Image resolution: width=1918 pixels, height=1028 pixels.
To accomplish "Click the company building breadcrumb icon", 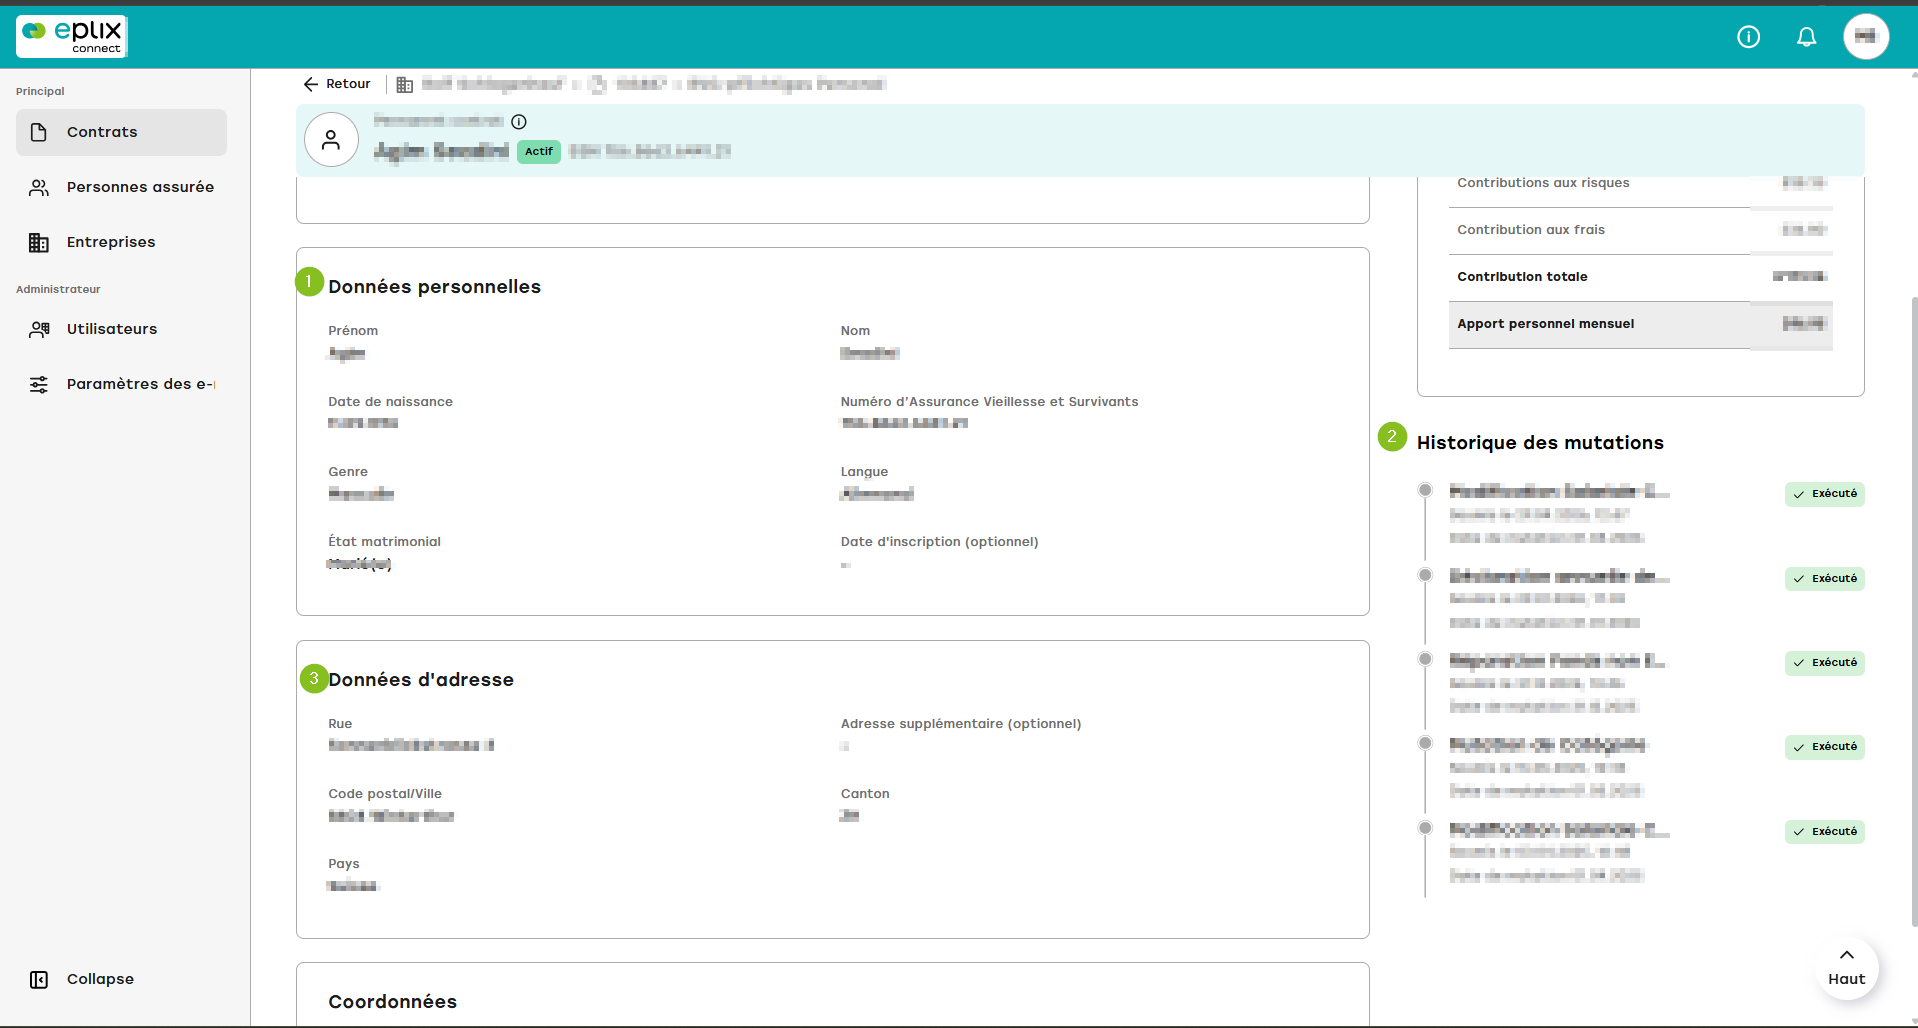I will [405, 85].
